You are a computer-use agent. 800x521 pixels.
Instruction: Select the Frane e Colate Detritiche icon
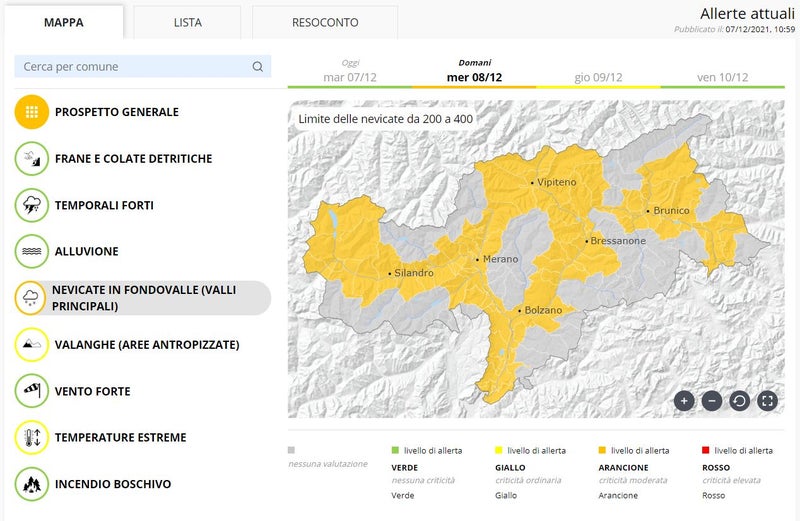click(x=32, y=159)
